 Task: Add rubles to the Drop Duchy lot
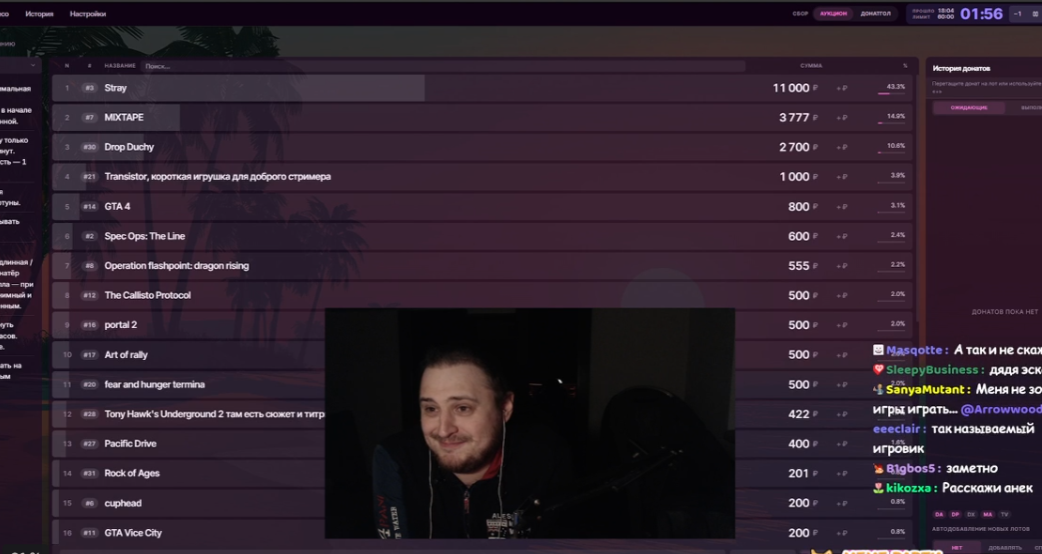point(842,147)
